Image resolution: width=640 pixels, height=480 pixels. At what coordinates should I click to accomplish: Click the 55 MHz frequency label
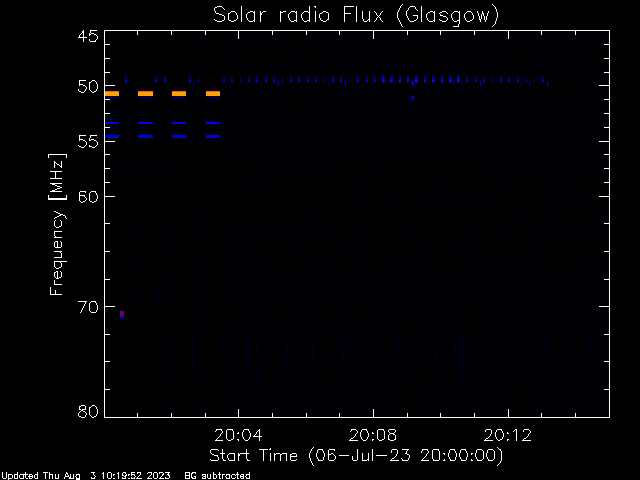[x=88, y=142]
